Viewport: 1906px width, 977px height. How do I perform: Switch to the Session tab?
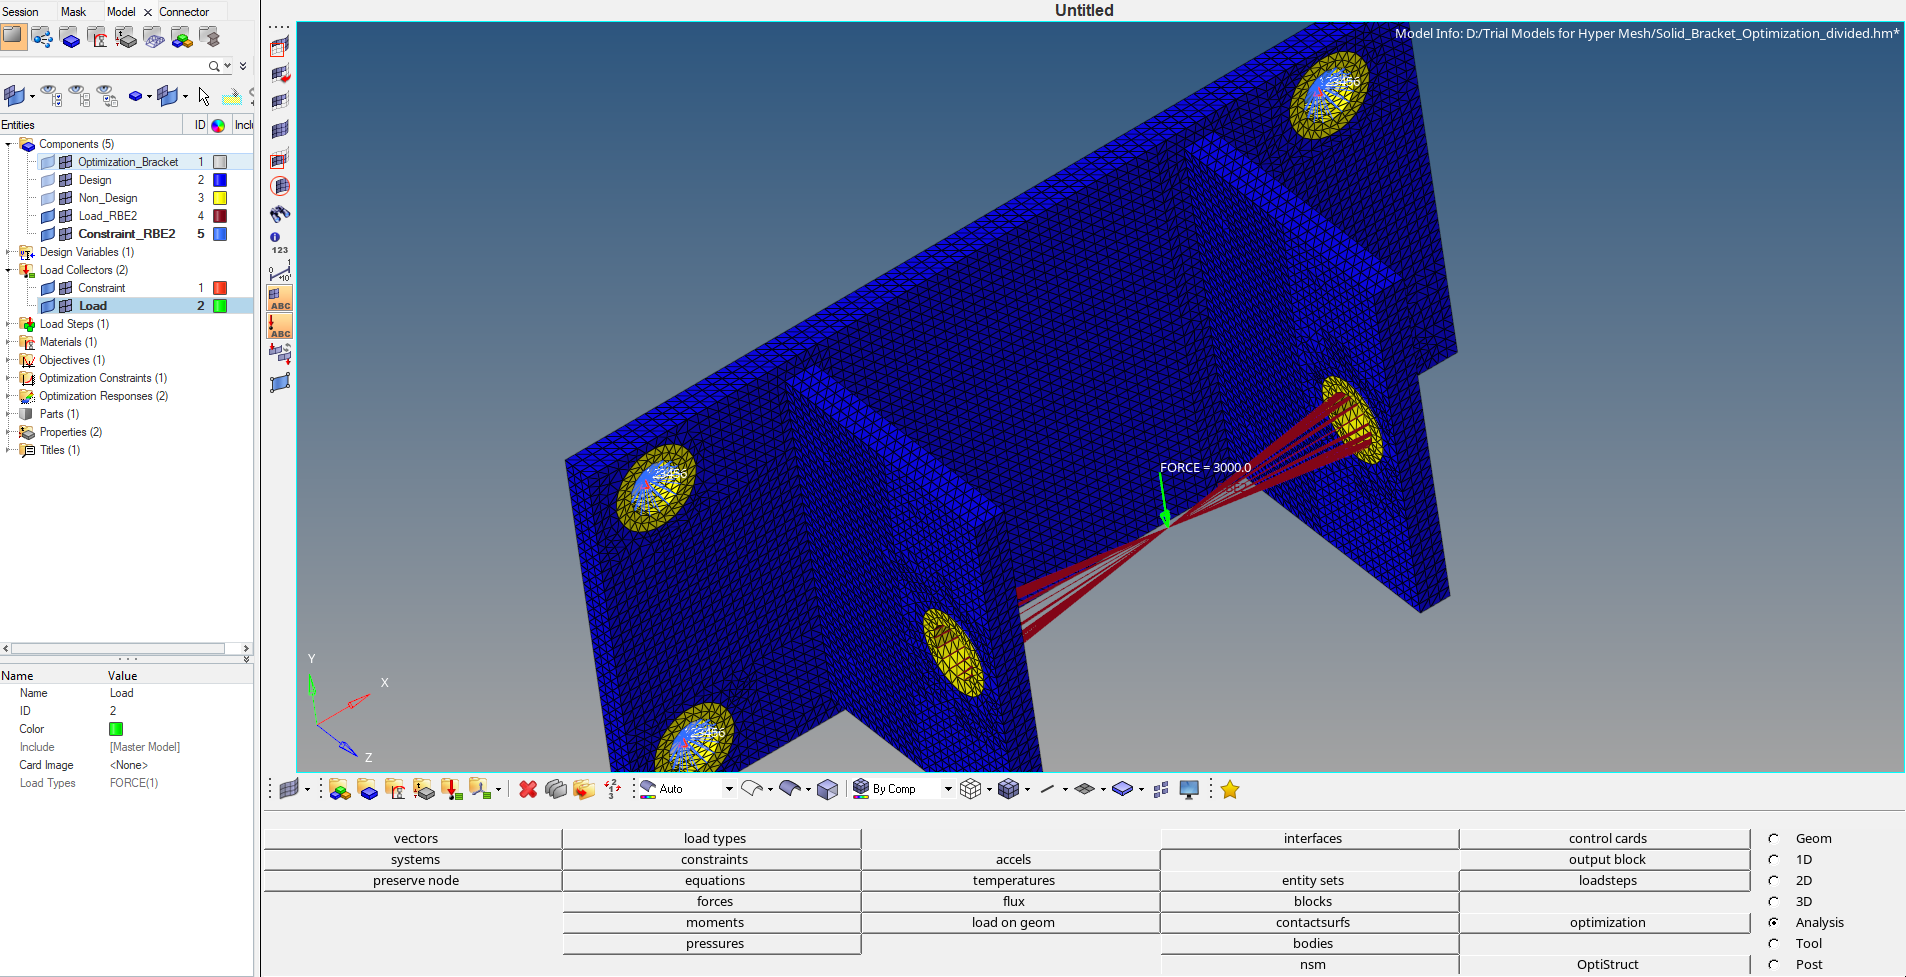click(21, 11)
